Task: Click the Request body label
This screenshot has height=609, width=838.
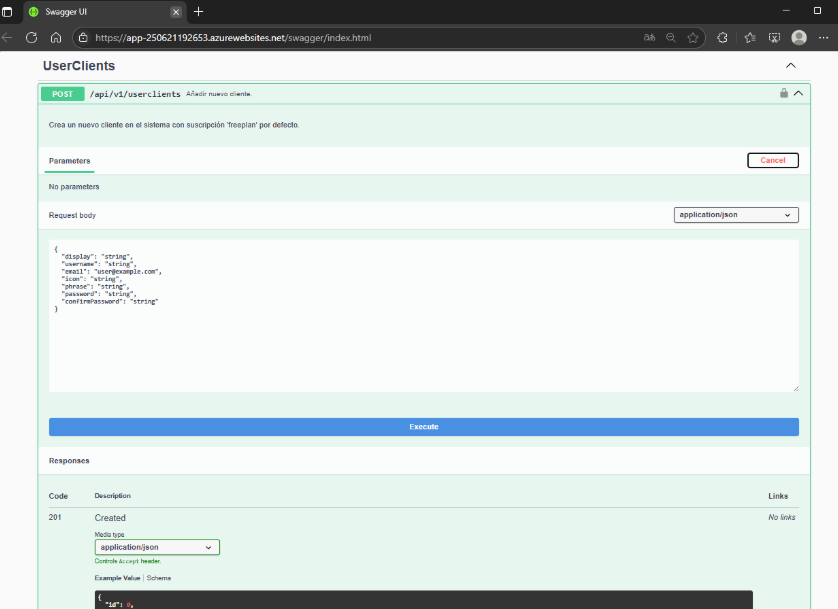Action: [72, 215]
